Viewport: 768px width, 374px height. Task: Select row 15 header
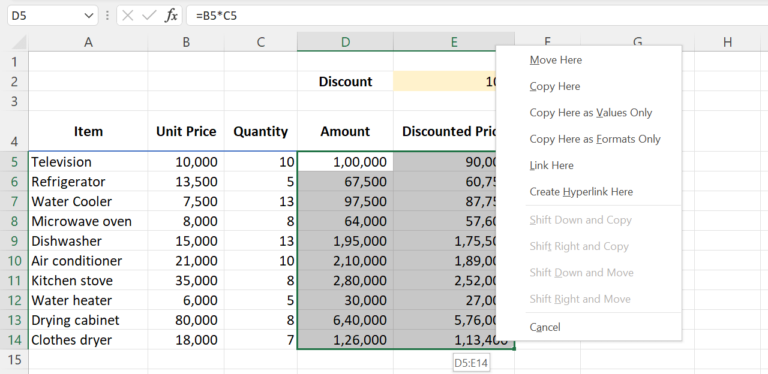(14, 360)
